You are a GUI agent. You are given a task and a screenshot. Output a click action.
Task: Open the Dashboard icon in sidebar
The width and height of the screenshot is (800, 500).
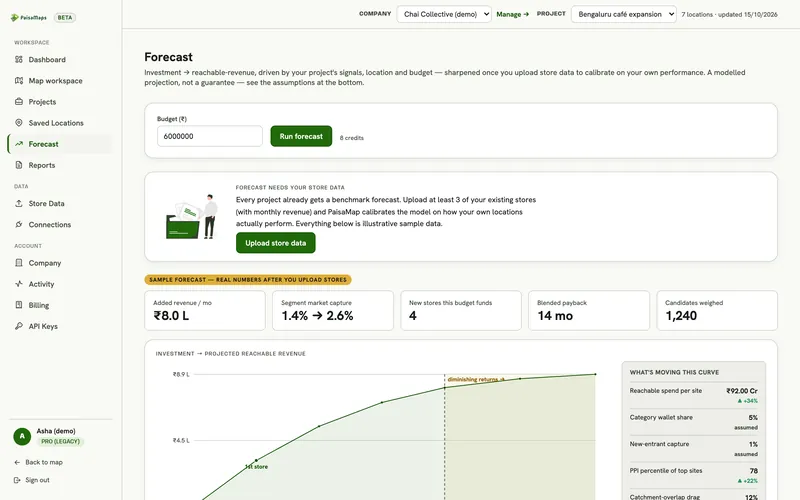pyautogui.click(x=19, y=60)
